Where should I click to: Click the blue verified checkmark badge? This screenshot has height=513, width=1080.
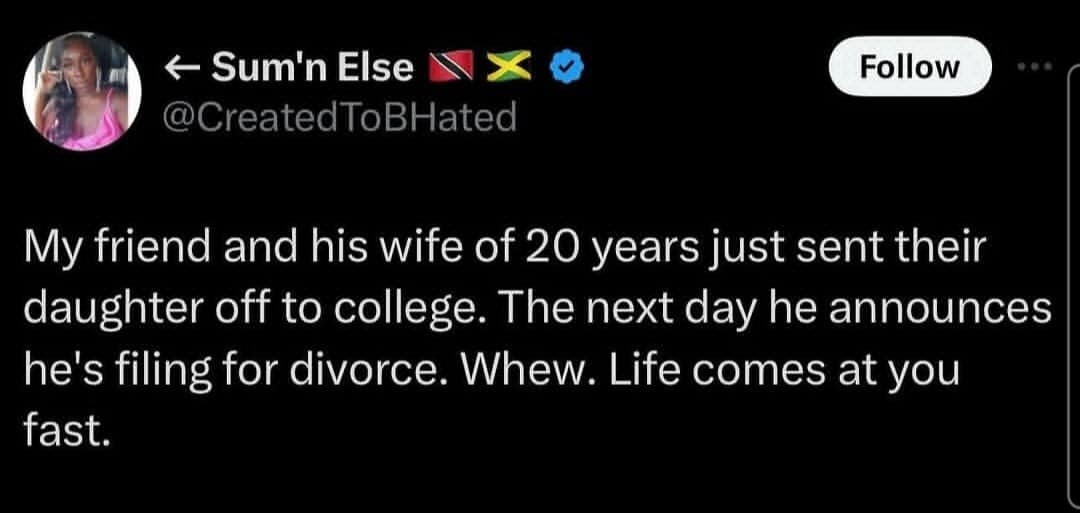pyautogui.click(x=563, y=68)
